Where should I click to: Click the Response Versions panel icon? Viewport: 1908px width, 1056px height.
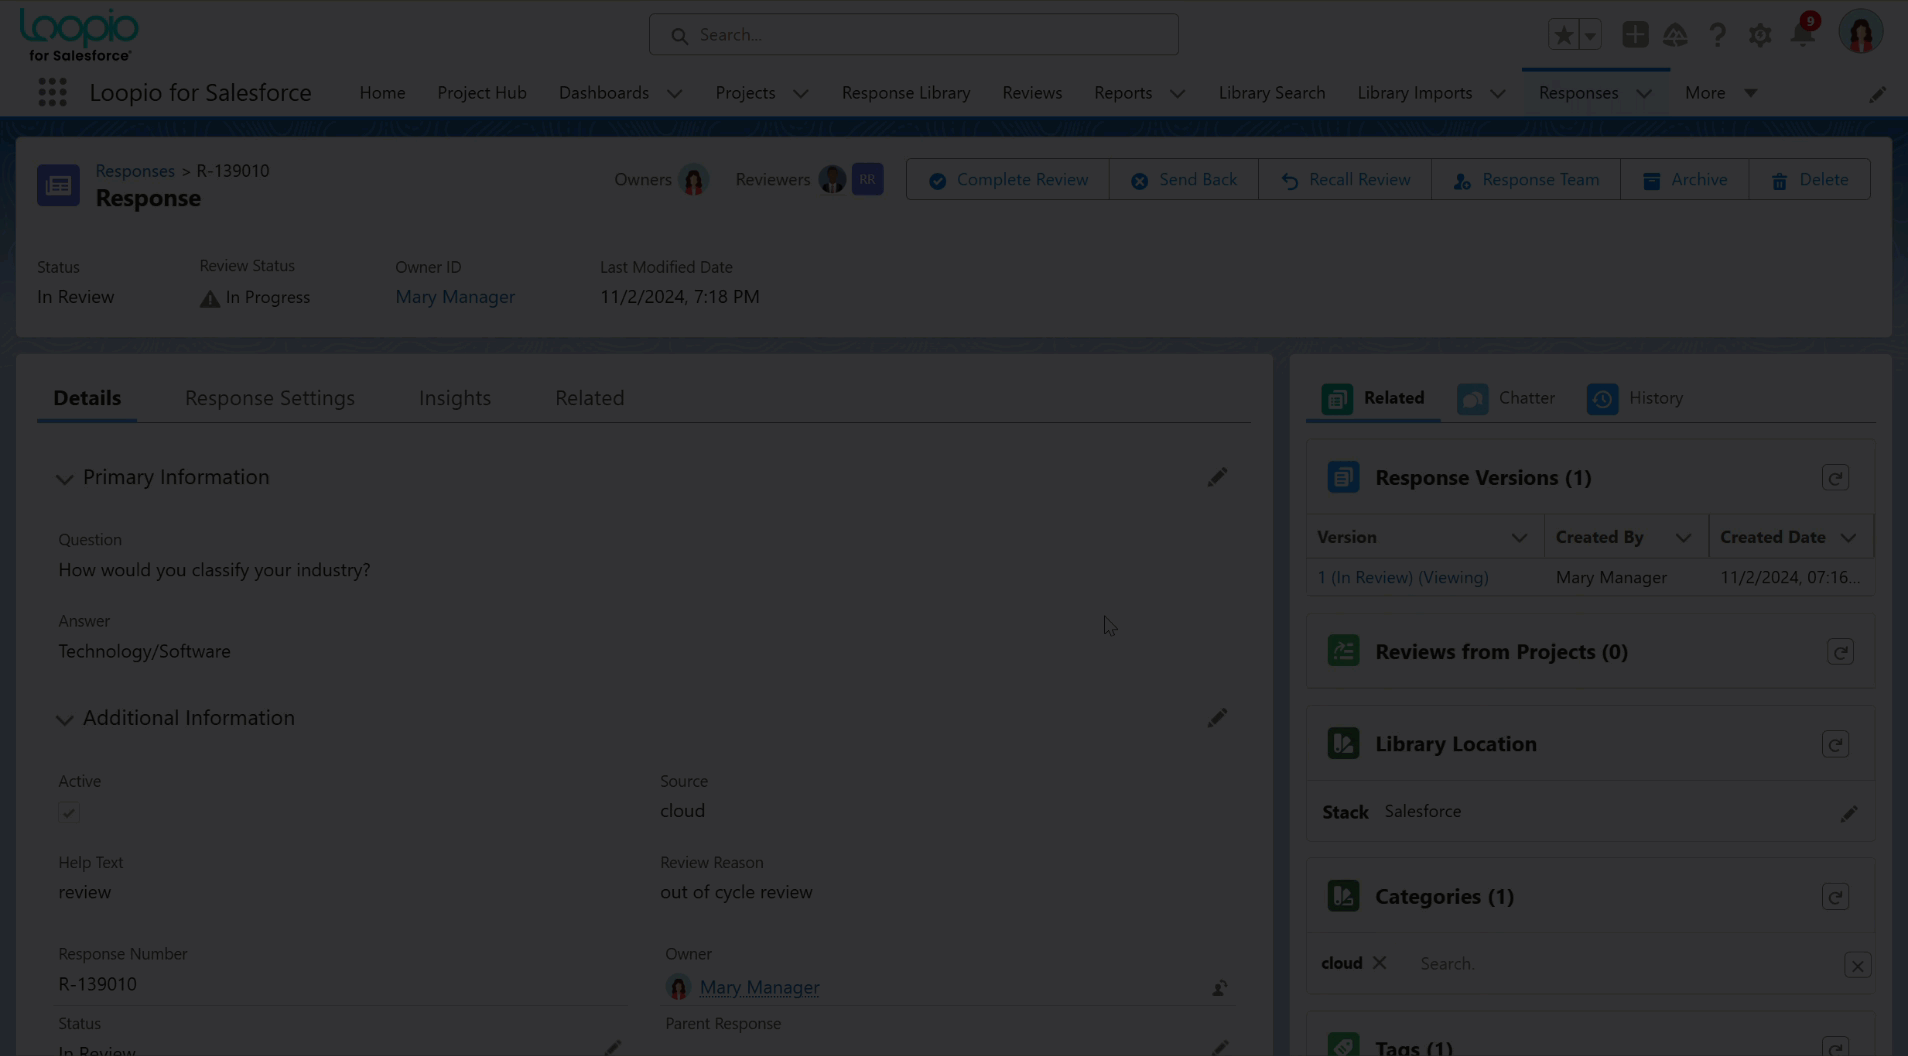(x=1343, y=477)
